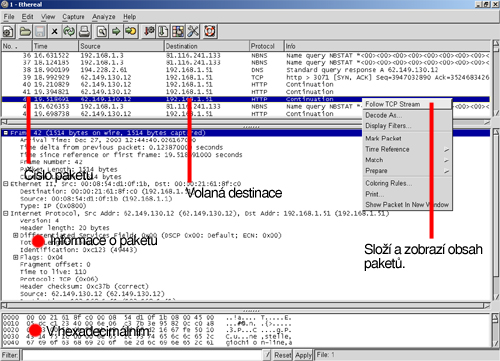Close the capture file with the X icon
Screen dimensions: 500x361
point(55,32)
